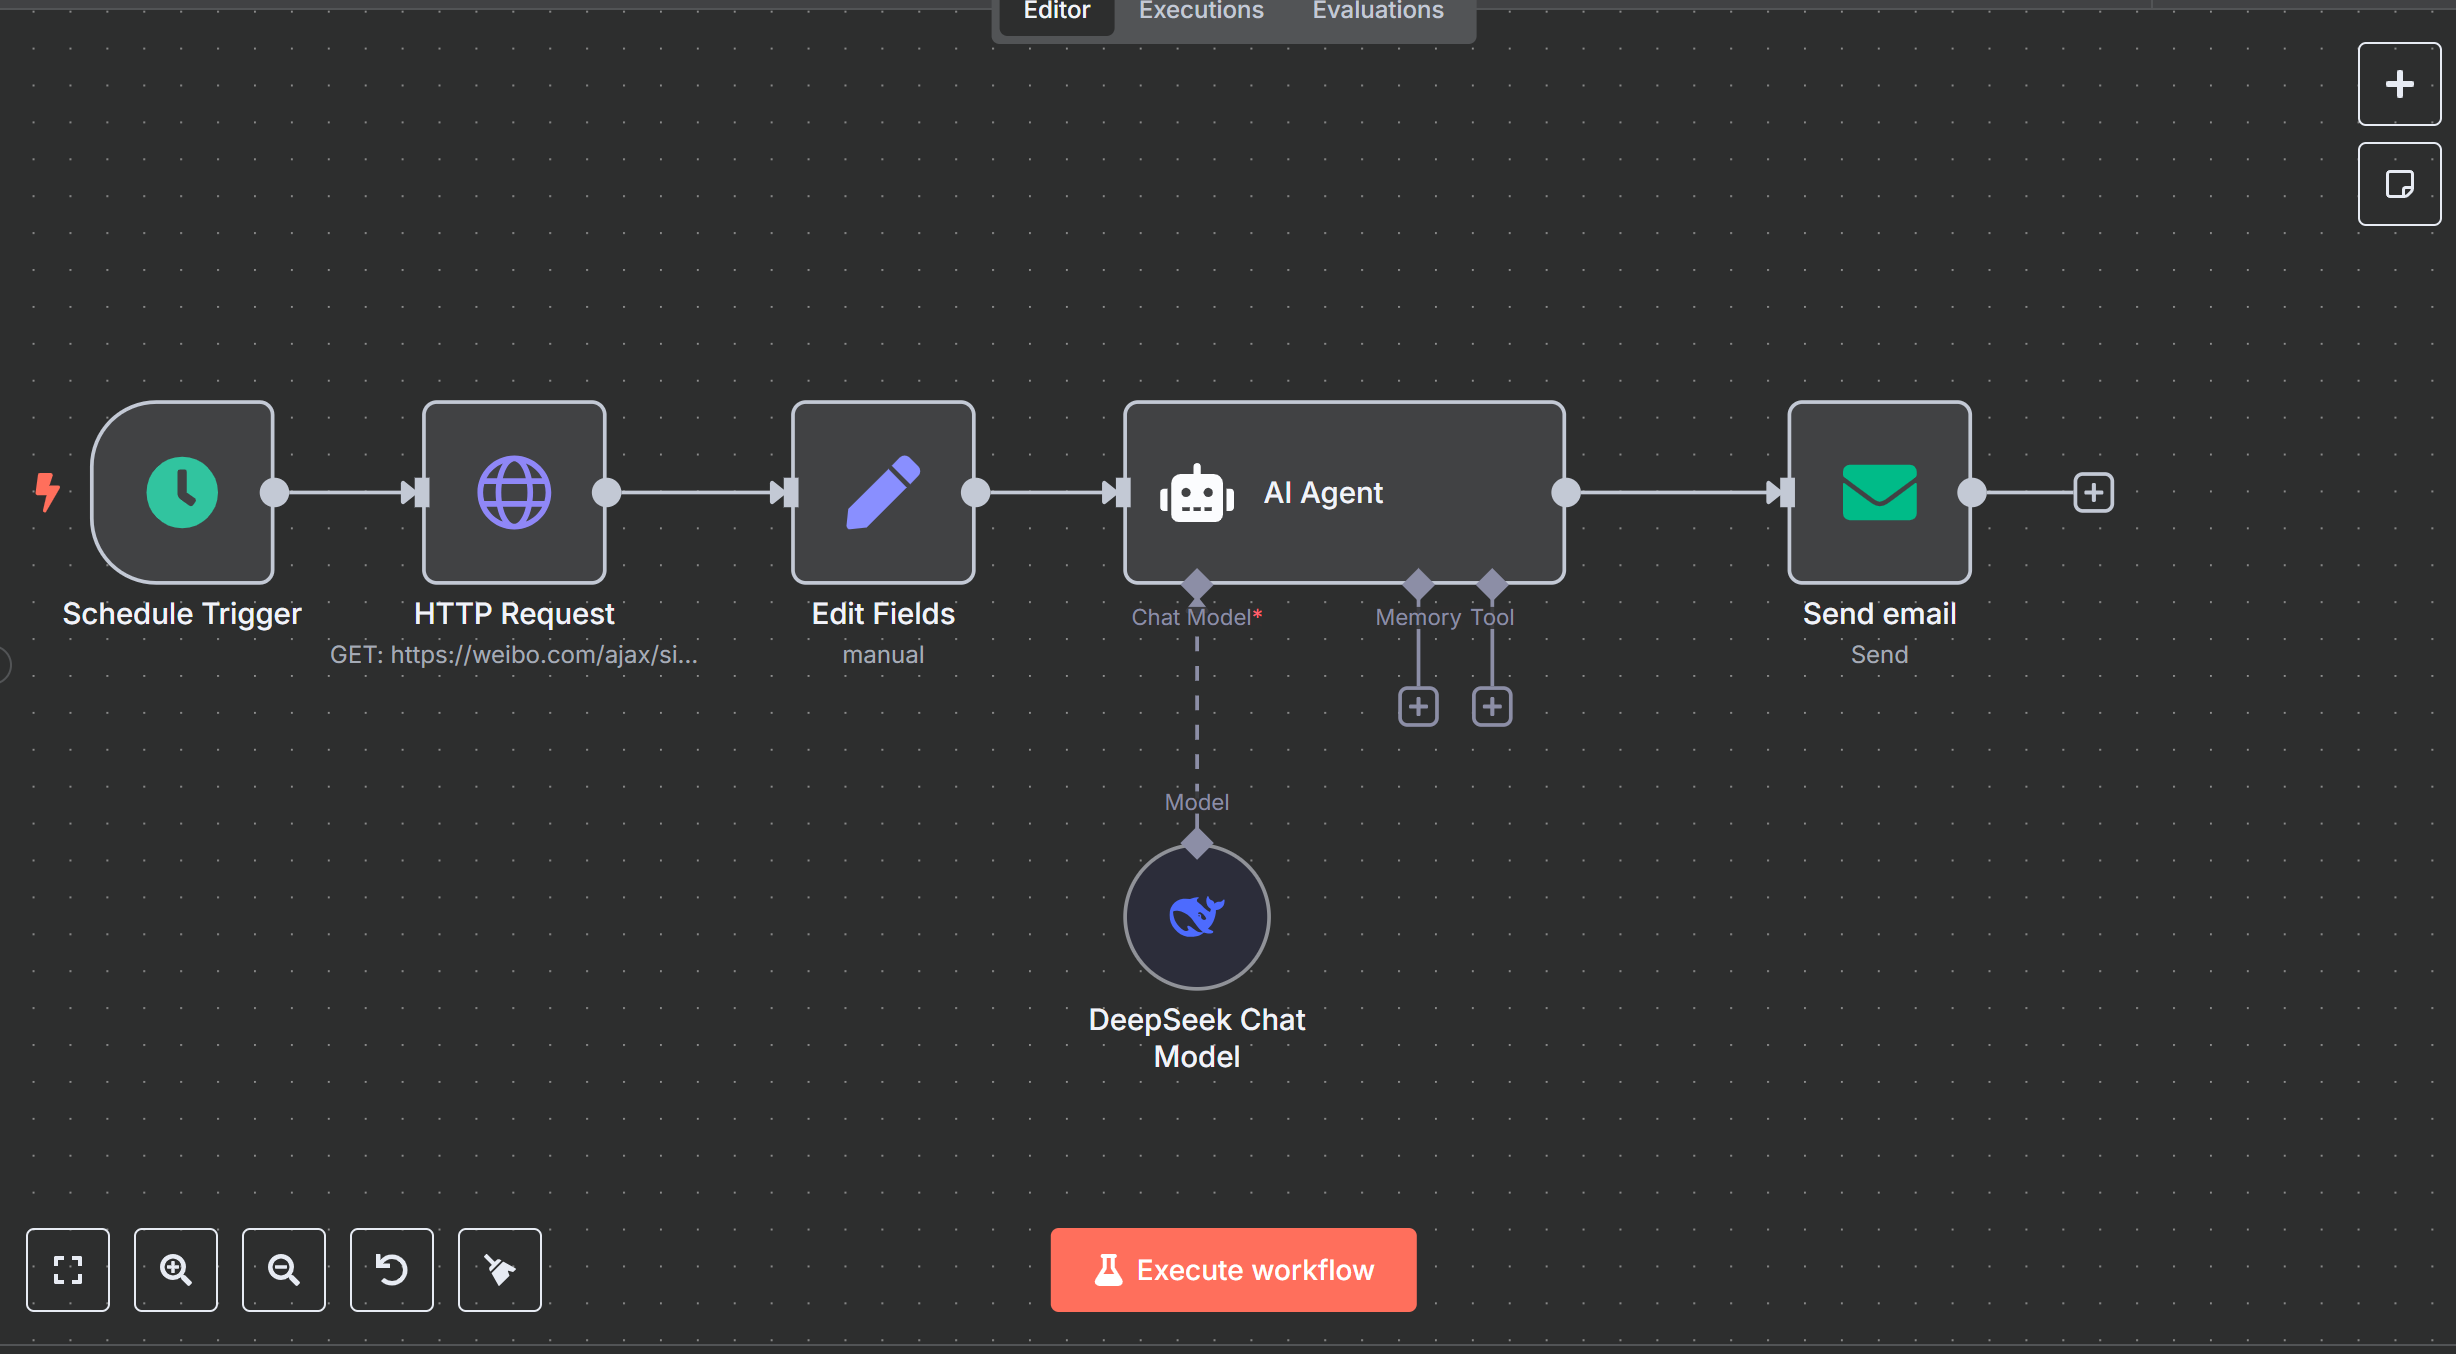Click the Tool diamond connector on AI Agent
The height and width of the screenshot is (1354, 2456).
click(1492, 584)
